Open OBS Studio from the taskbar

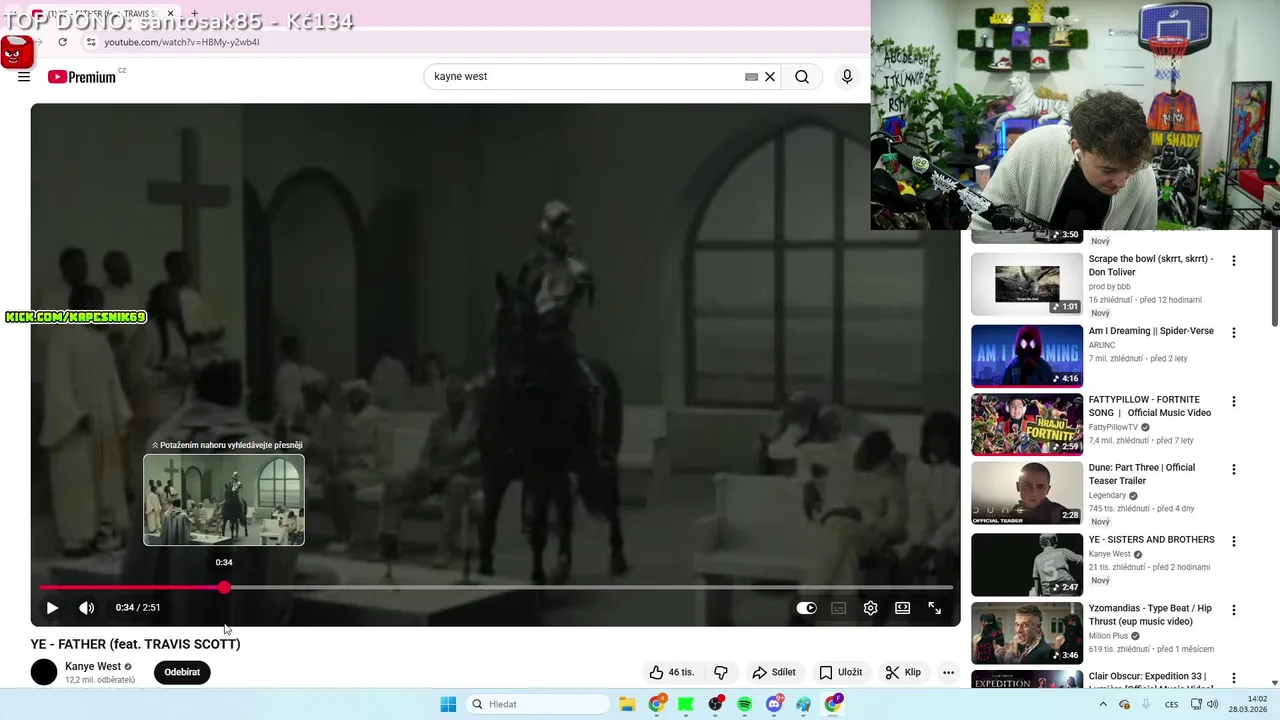[x=715, y=704]
